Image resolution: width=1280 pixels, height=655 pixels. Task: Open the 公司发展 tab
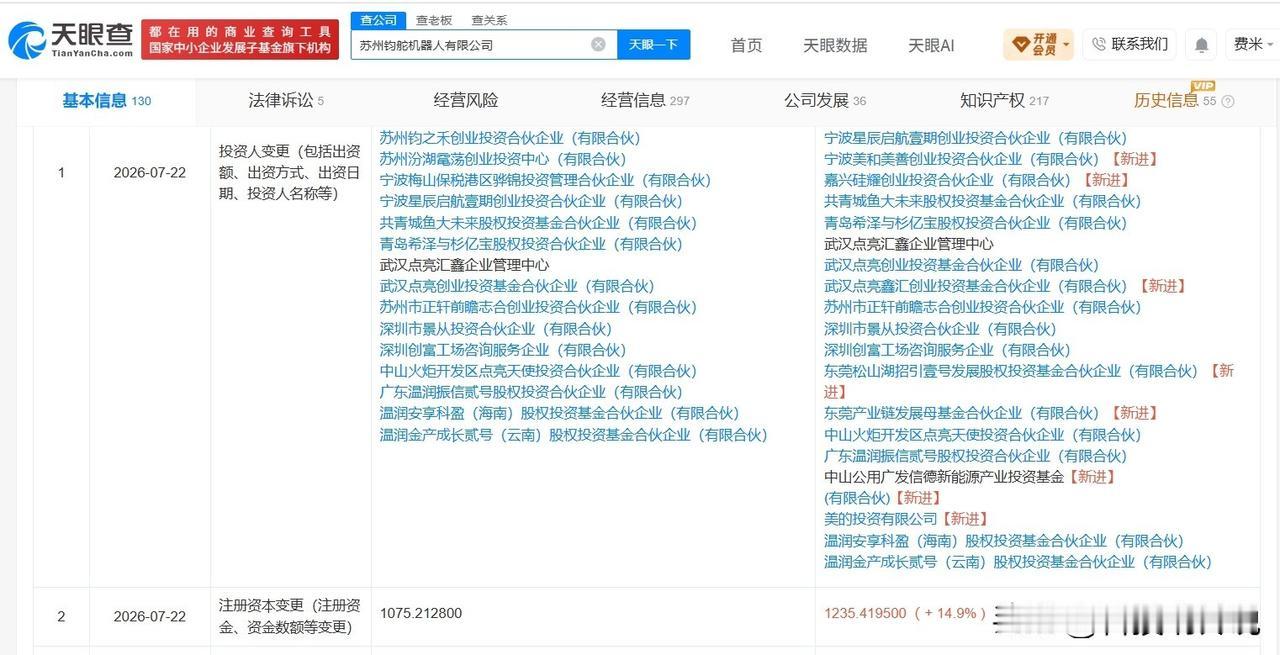825,100
